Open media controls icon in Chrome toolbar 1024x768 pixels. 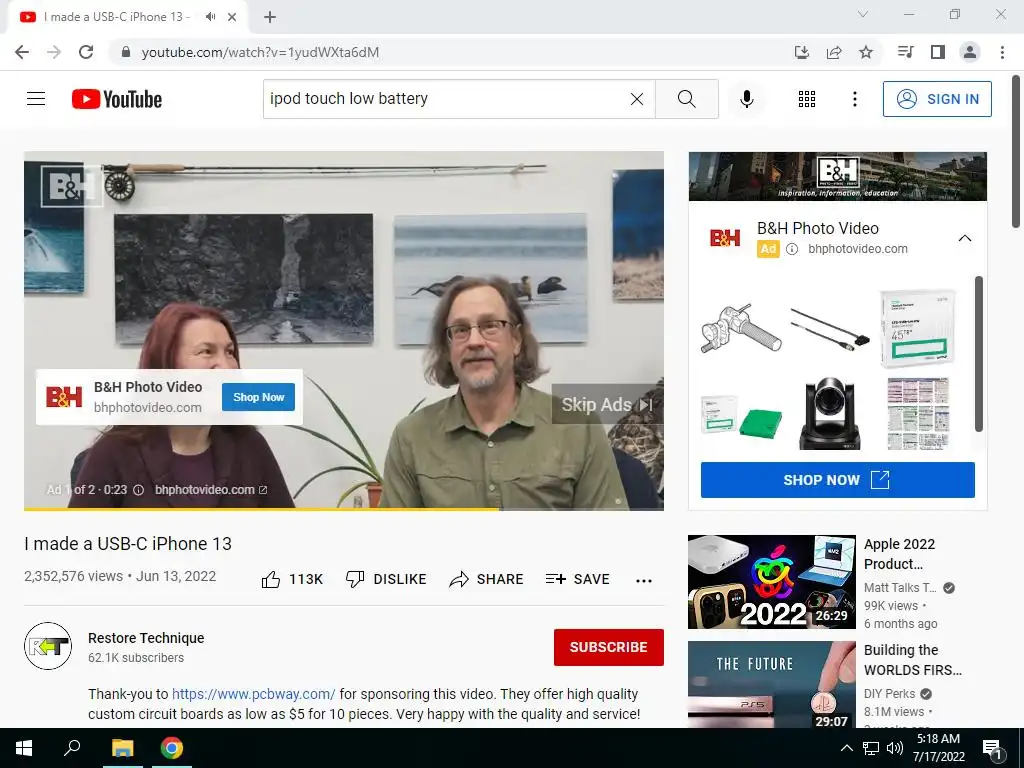tap(905, 52)
